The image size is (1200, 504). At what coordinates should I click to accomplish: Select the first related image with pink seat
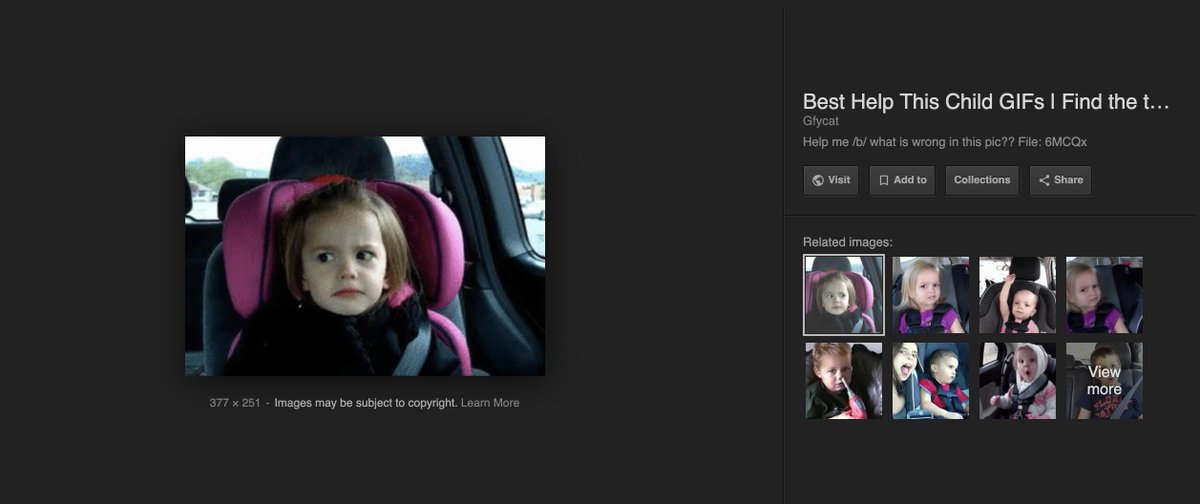[844, 295]
